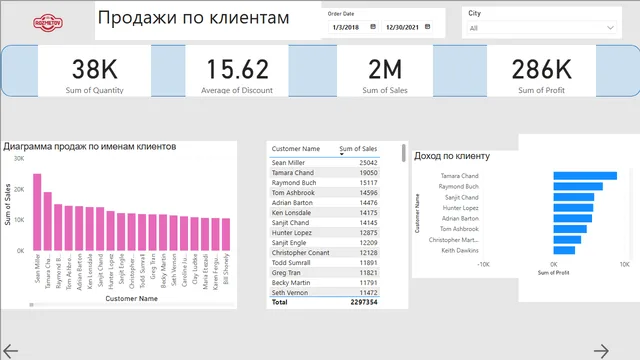Select the Becky Martin table row
The width and height of the screenshot is (640, 360).
coord(324,282)
